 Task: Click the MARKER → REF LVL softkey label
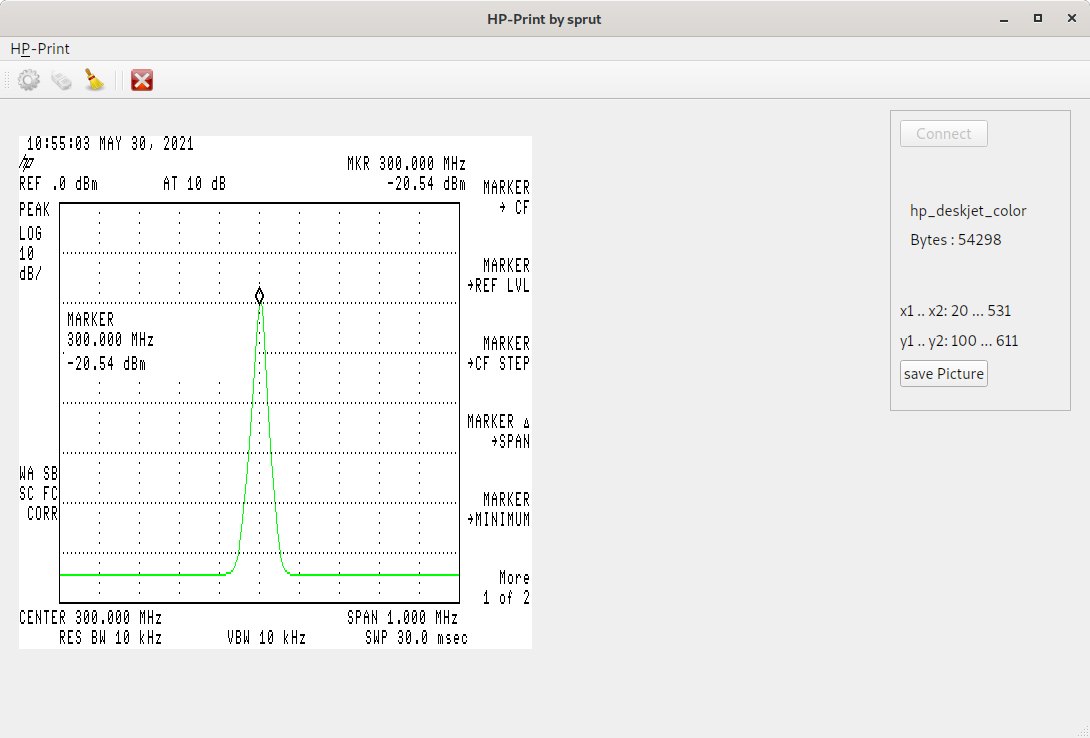pos(499,275)
